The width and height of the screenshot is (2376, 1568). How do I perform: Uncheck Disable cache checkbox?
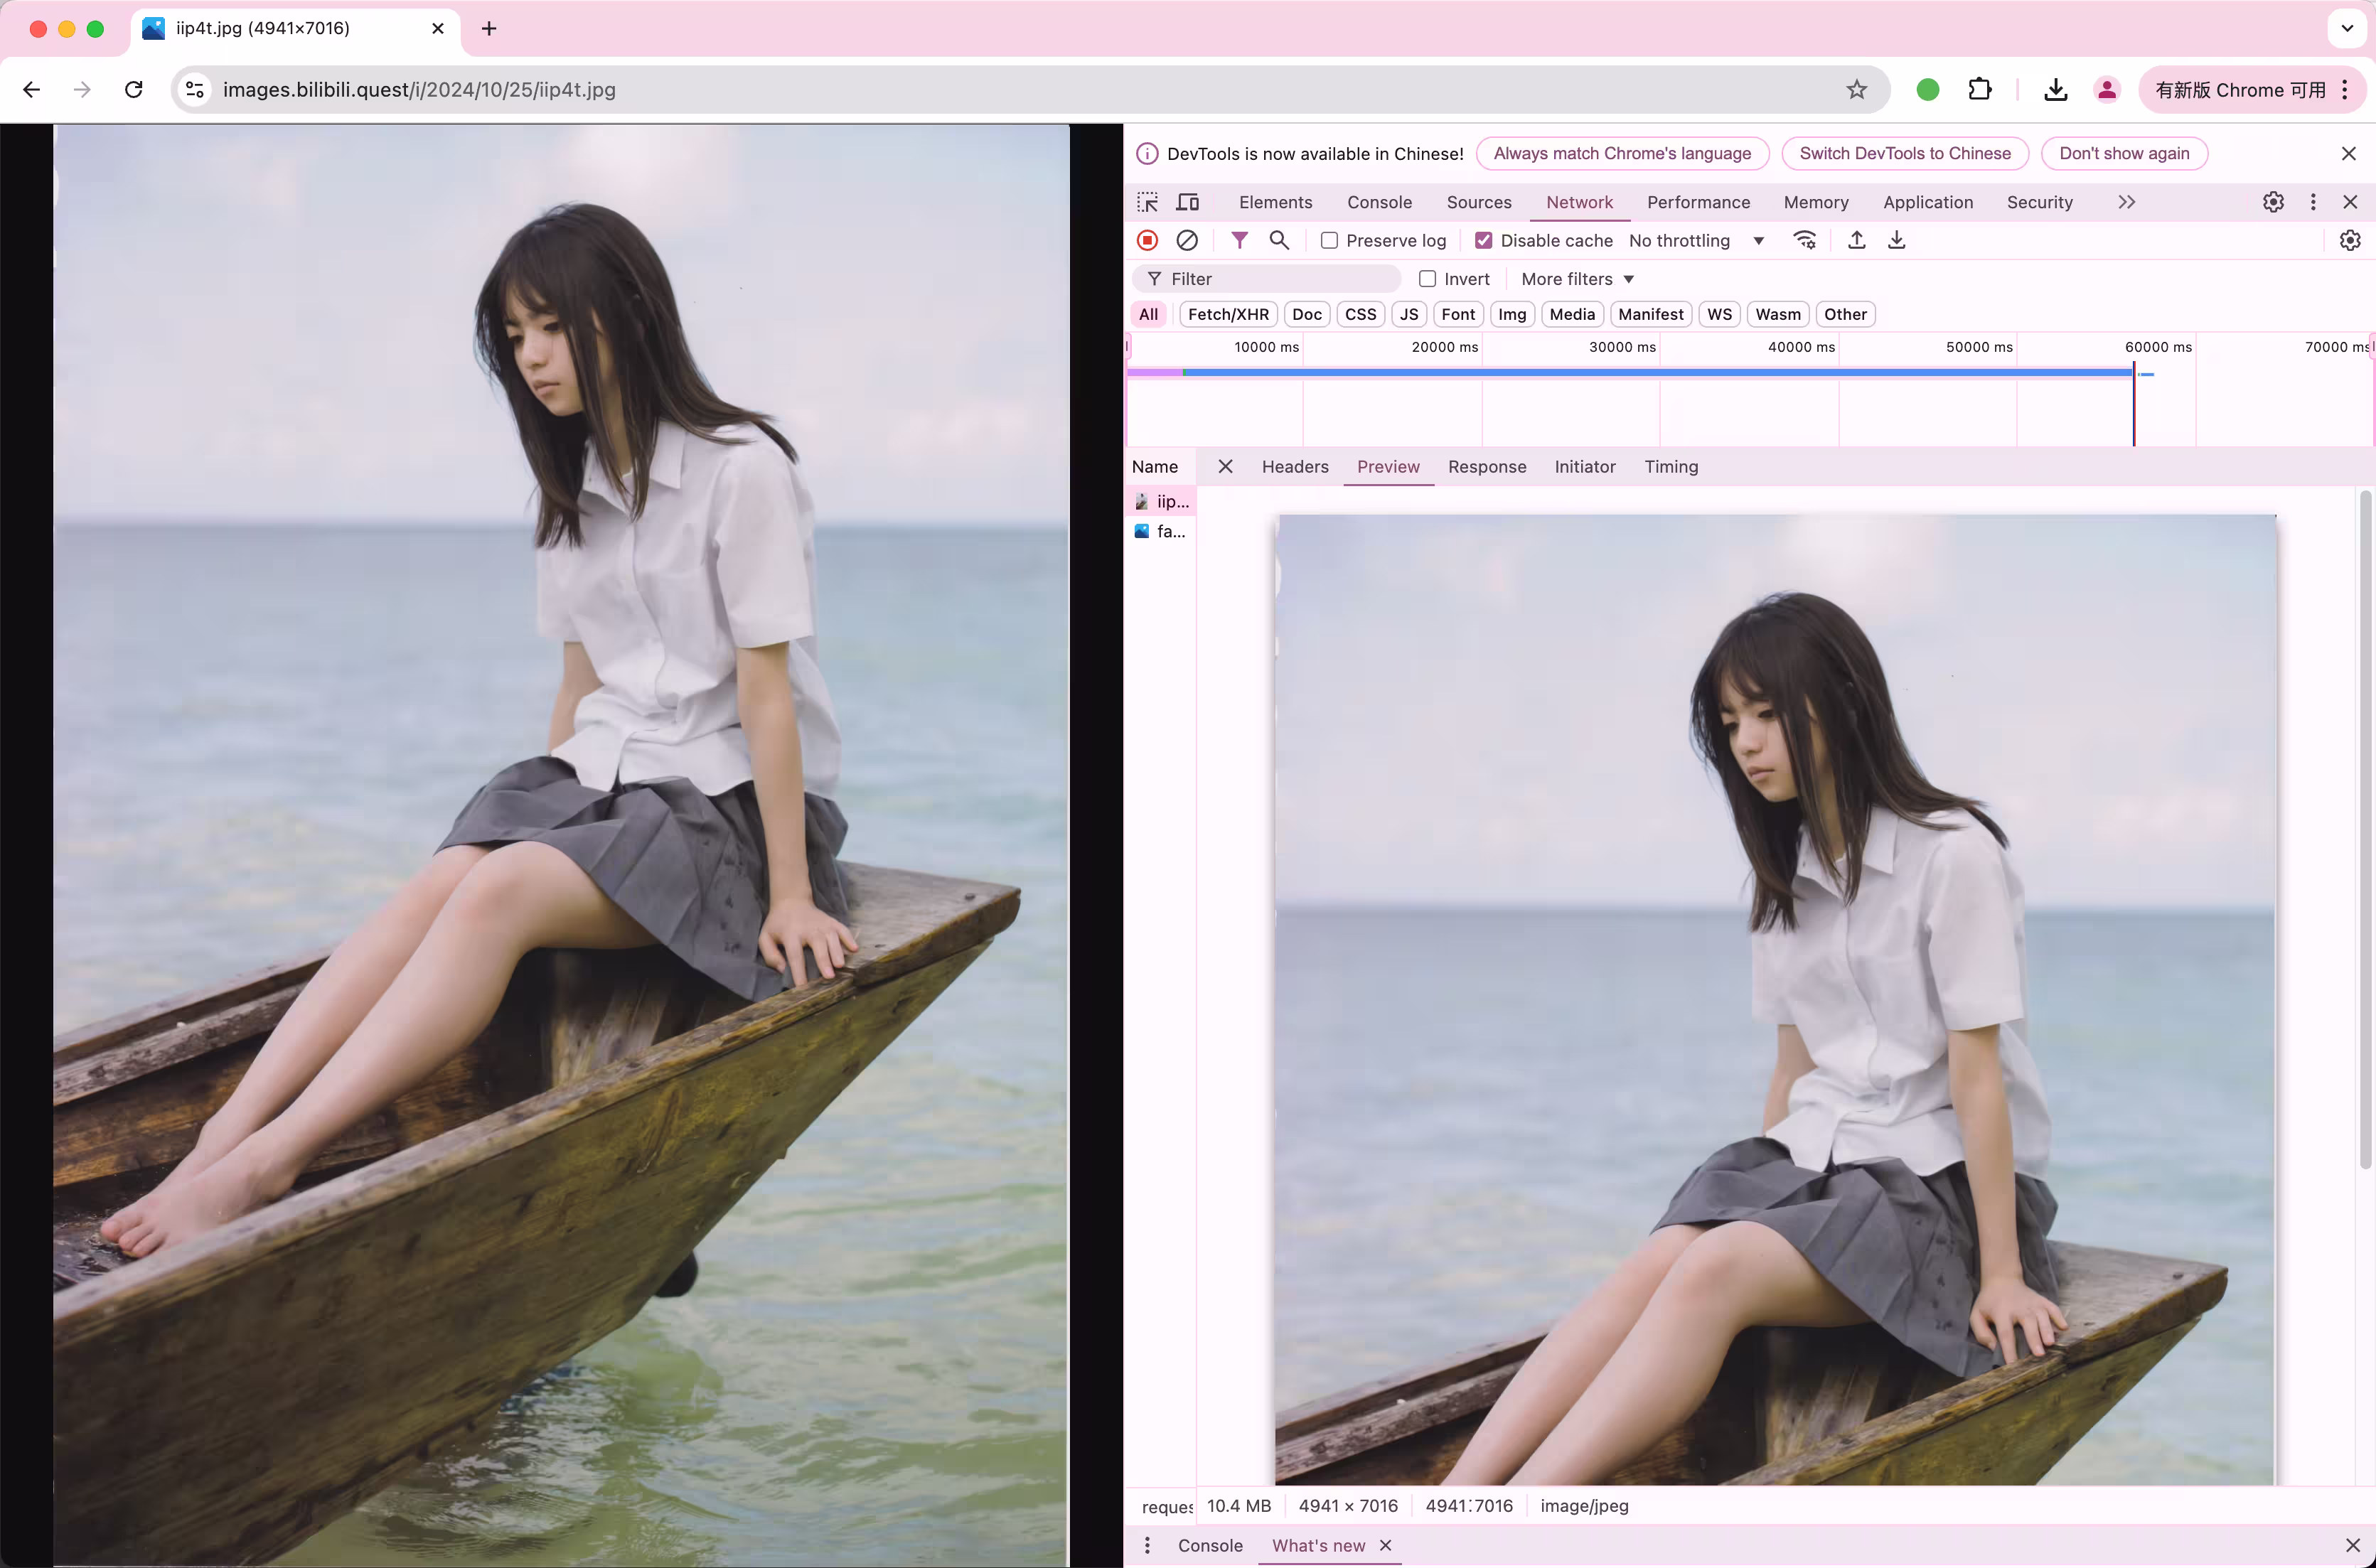point(1484,240)
